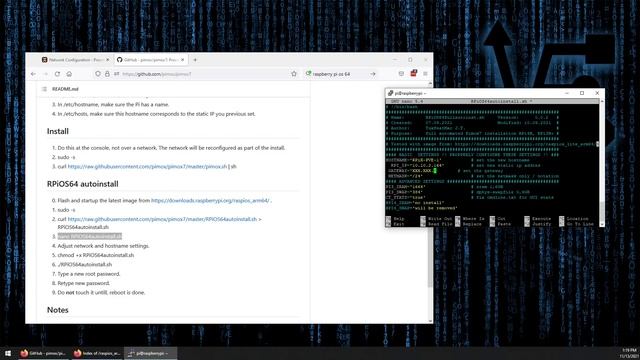
Task: Open the red extension icon in toolbar
Action: pyautogui.click(x=413, y=73)
